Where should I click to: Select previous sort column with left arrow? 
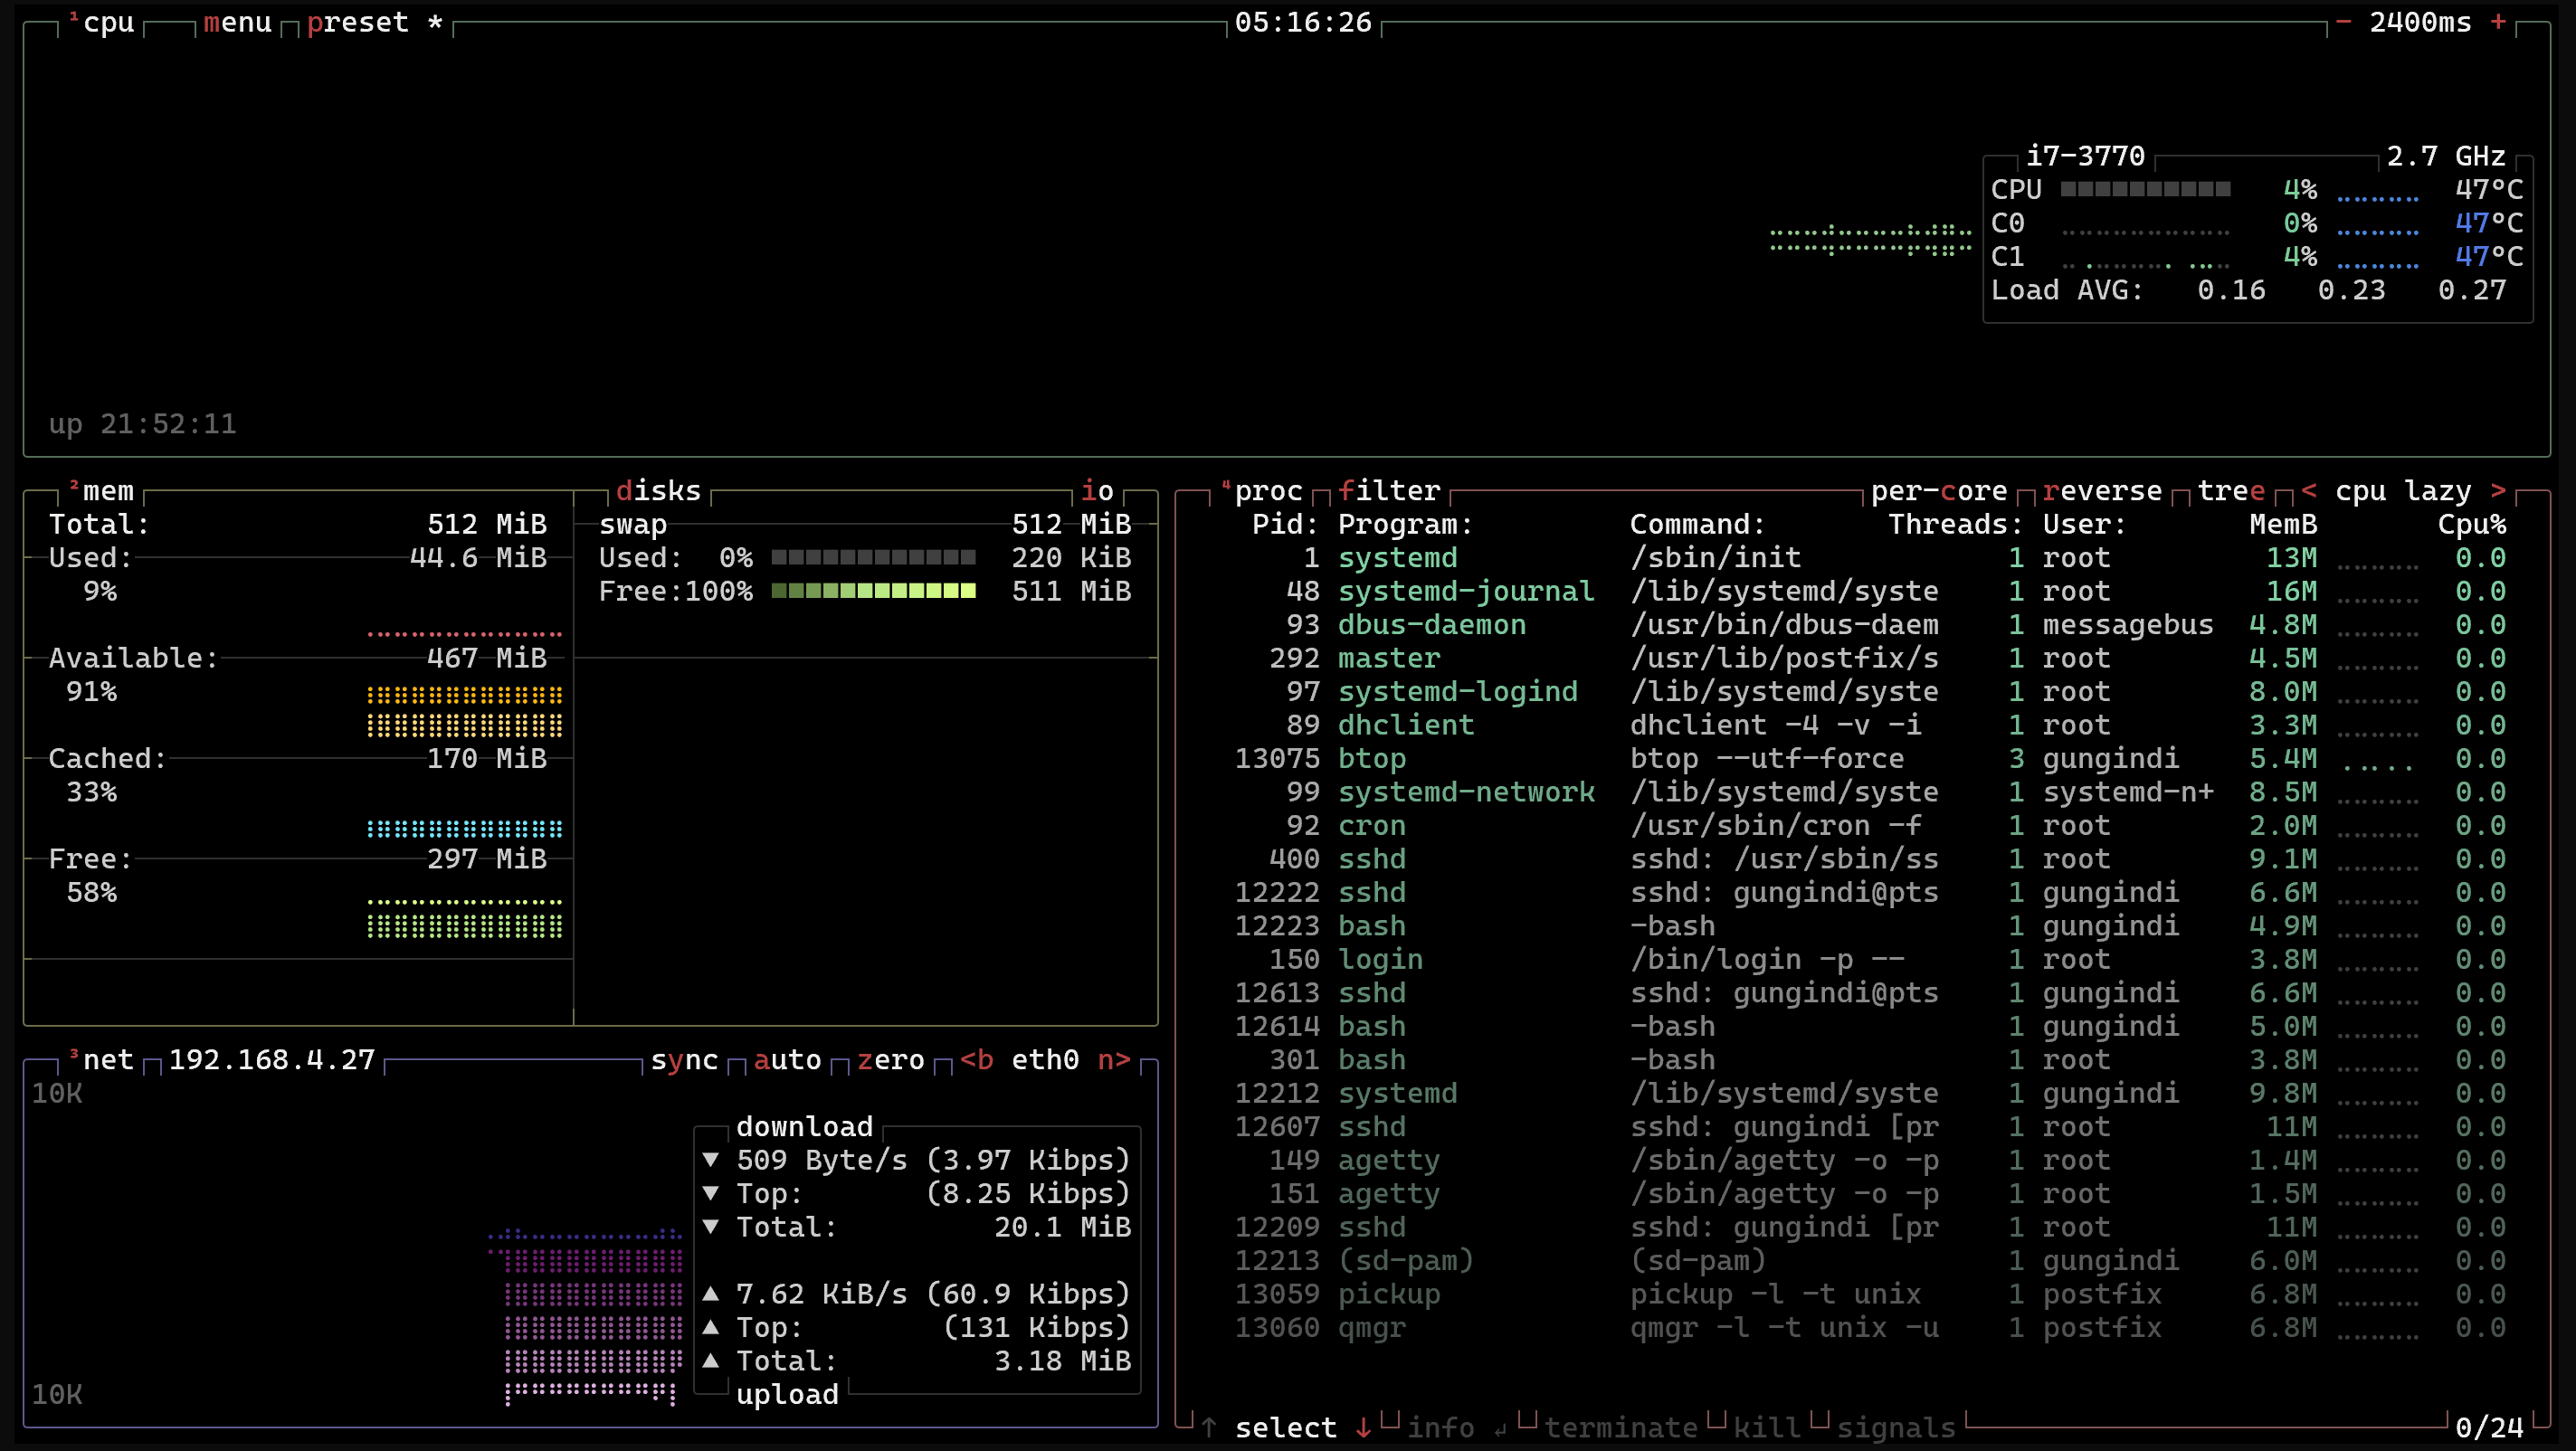(x=2309, y=491)
